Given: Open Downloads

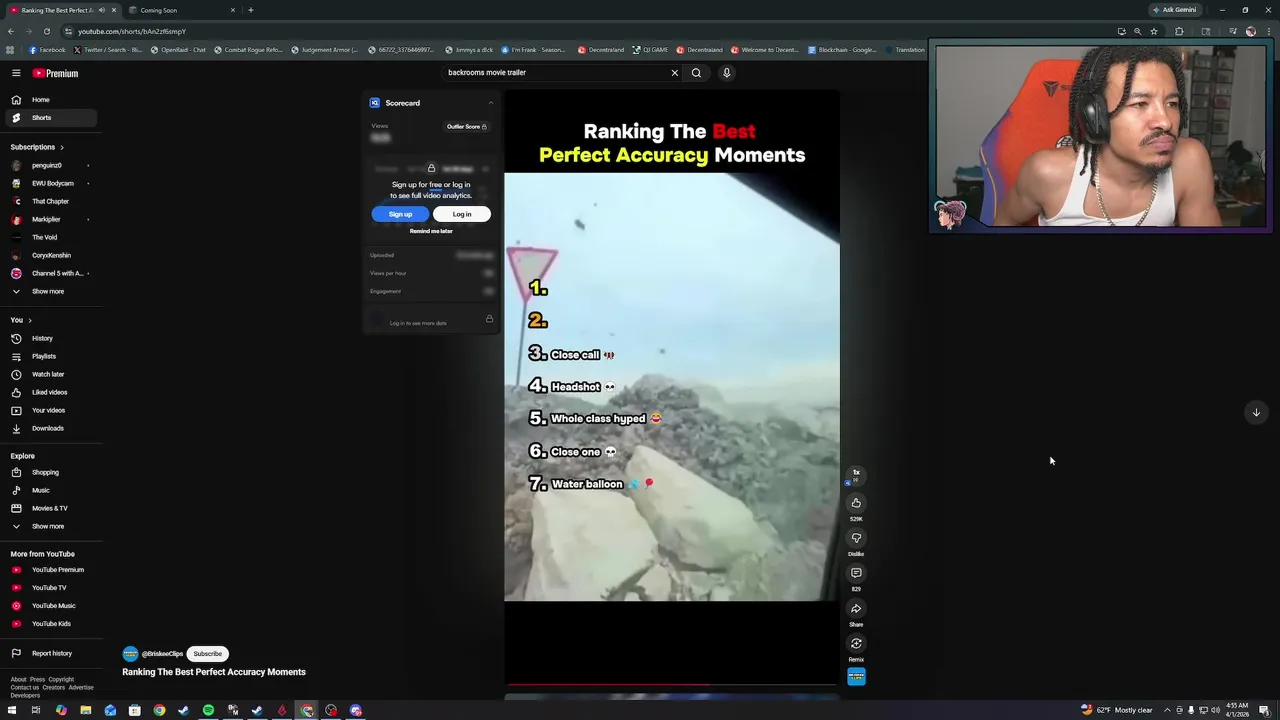Looking at the screenshot, I should [x=49, y=429].
